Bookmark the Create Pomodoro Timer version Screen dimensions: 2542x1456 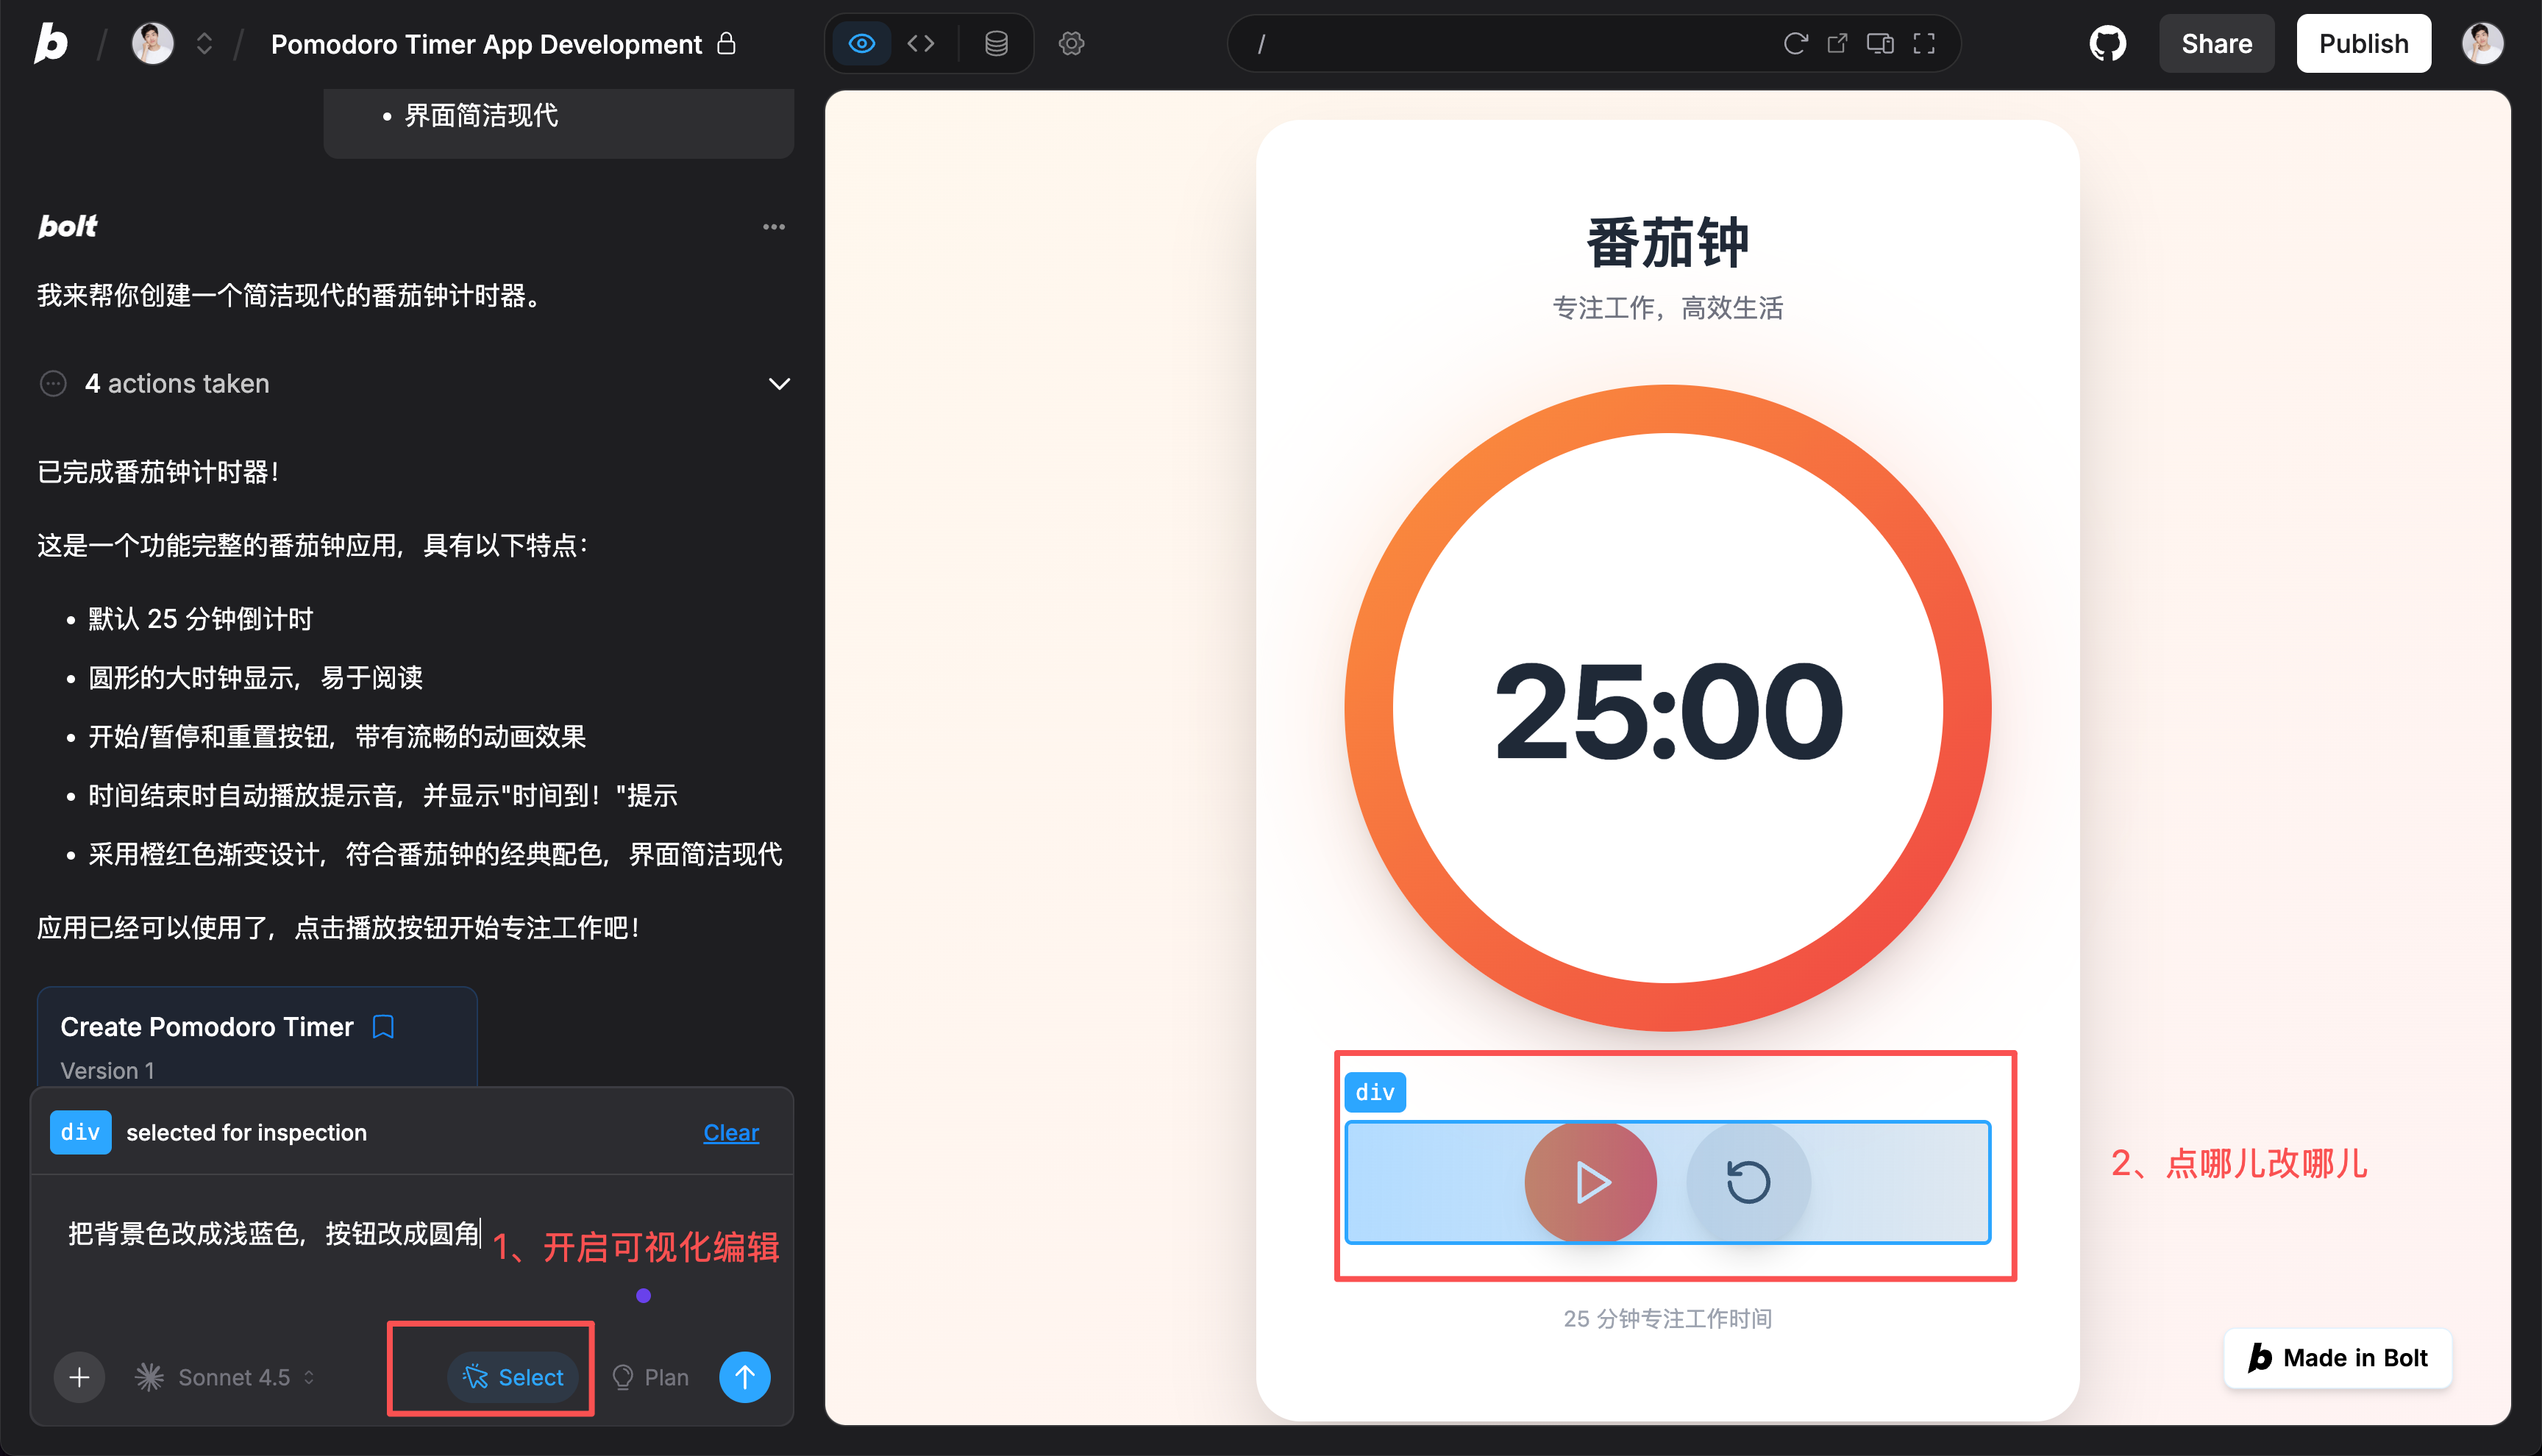[383, 1027]
